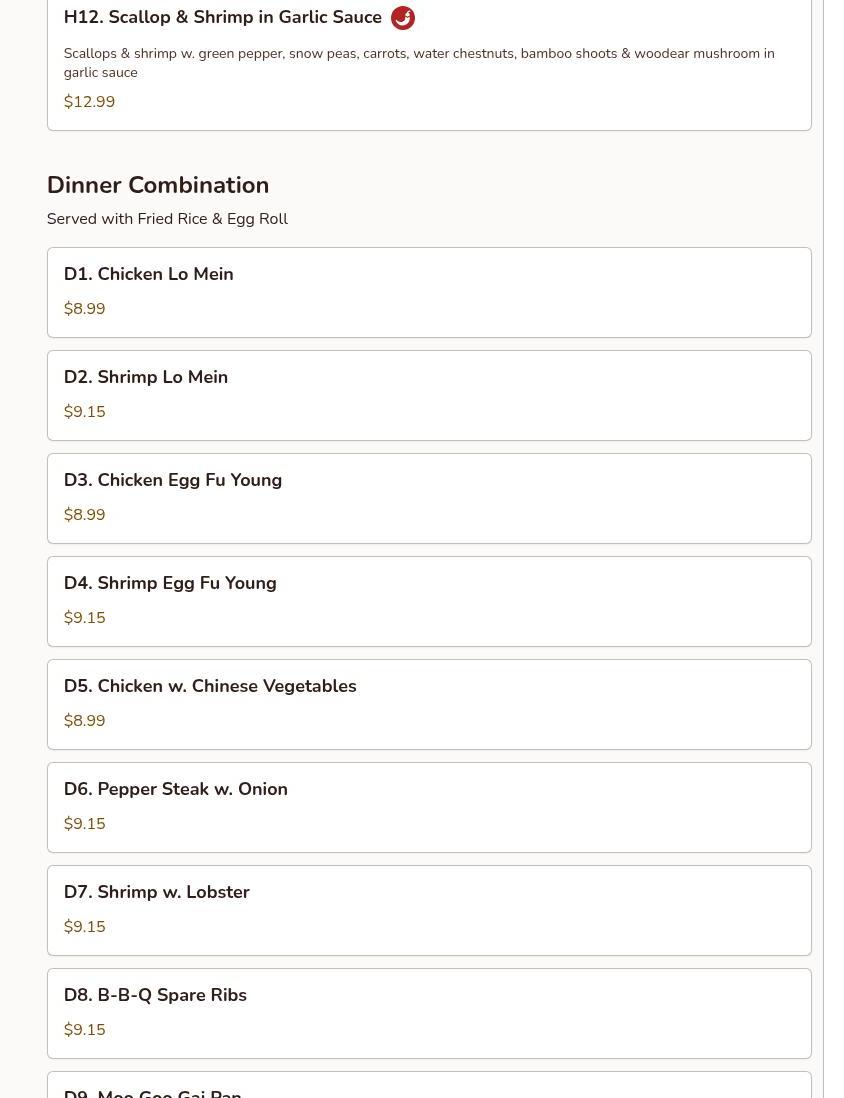Click the spicy chili pepper icon
This screenshot has width=844, height=1098.
pyautogui.click(x=402, y=18)
